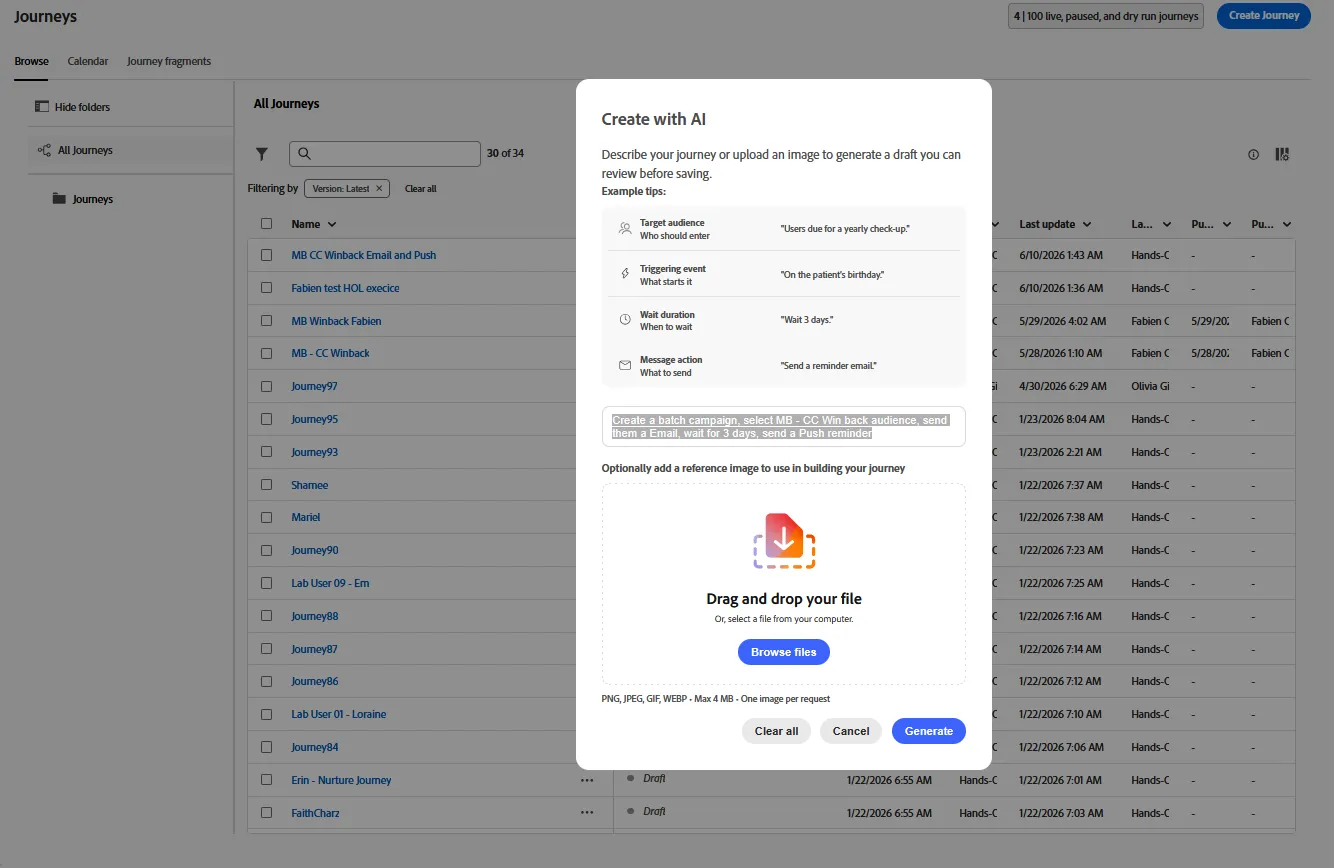
Task: Click the journeys search input field
Action: [385, 154]
